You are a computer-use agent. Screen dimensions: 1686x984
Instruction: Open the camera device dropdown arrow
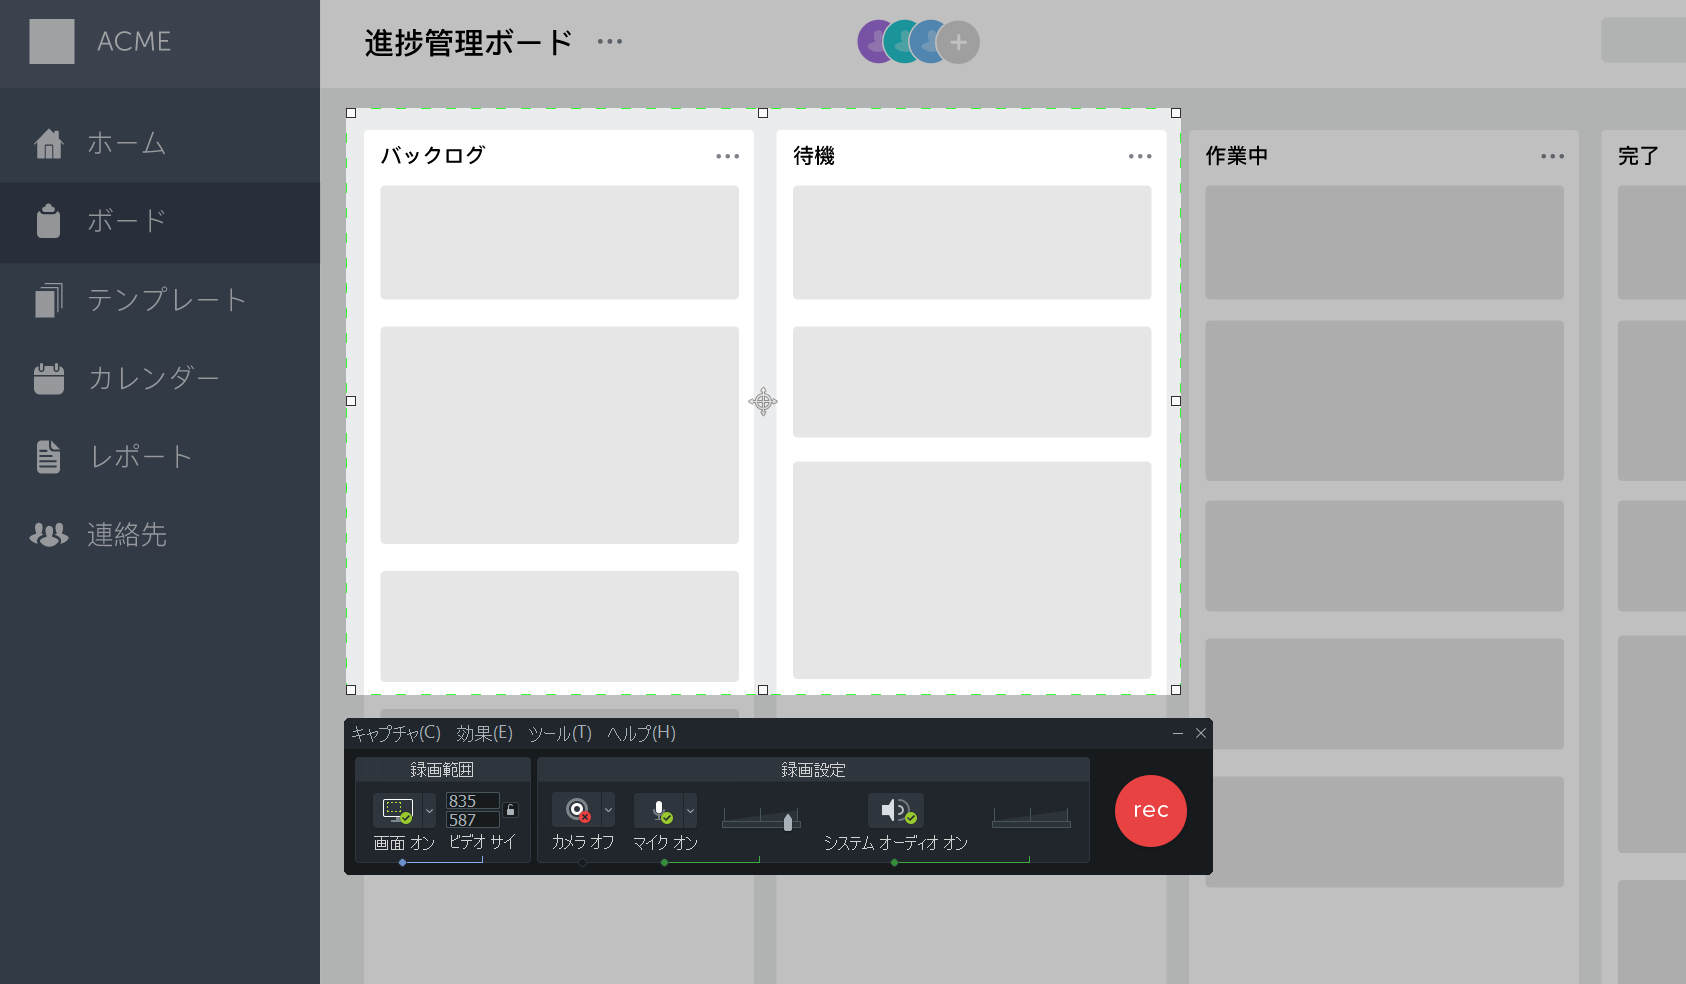(x=608, y=810)
